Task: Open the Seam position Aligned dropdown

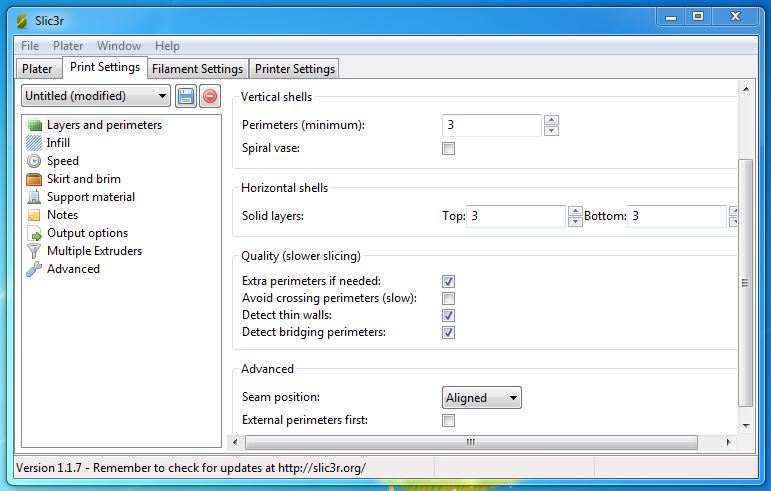Action: click(x=481, y=398)
